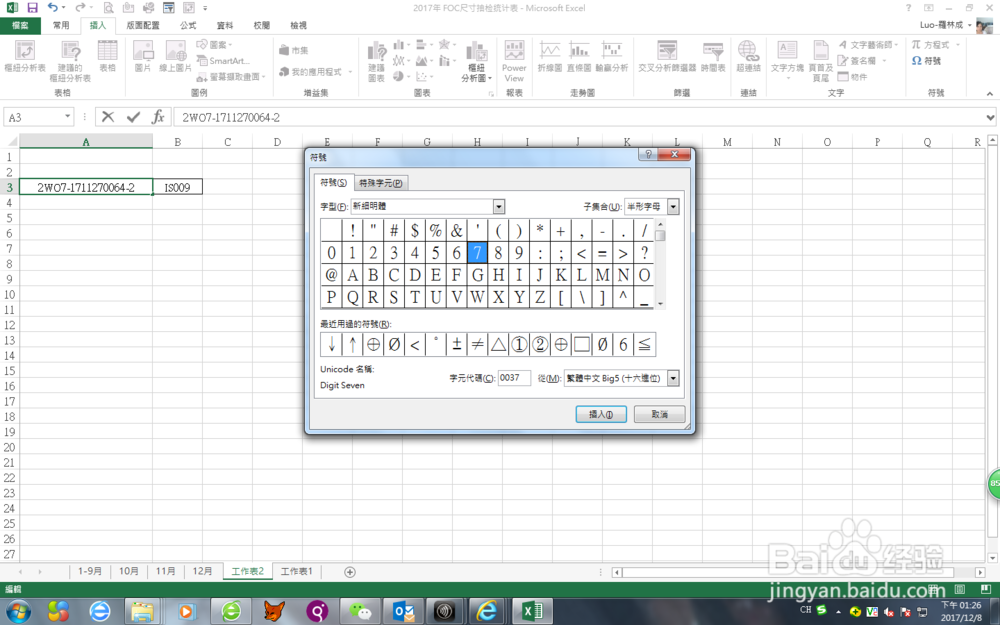The height and width of the screenshot is (625, 1000).
Task: Insert Win/Loss sparkline
Action: click(x=612, y=56)
